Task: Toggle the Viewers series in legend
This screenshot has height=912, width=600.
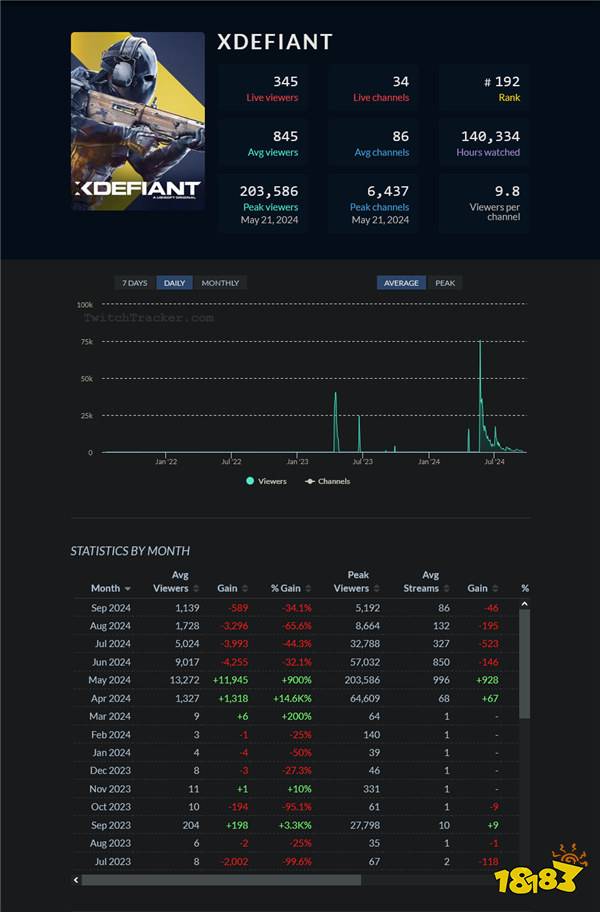Action: pos(266,481)
